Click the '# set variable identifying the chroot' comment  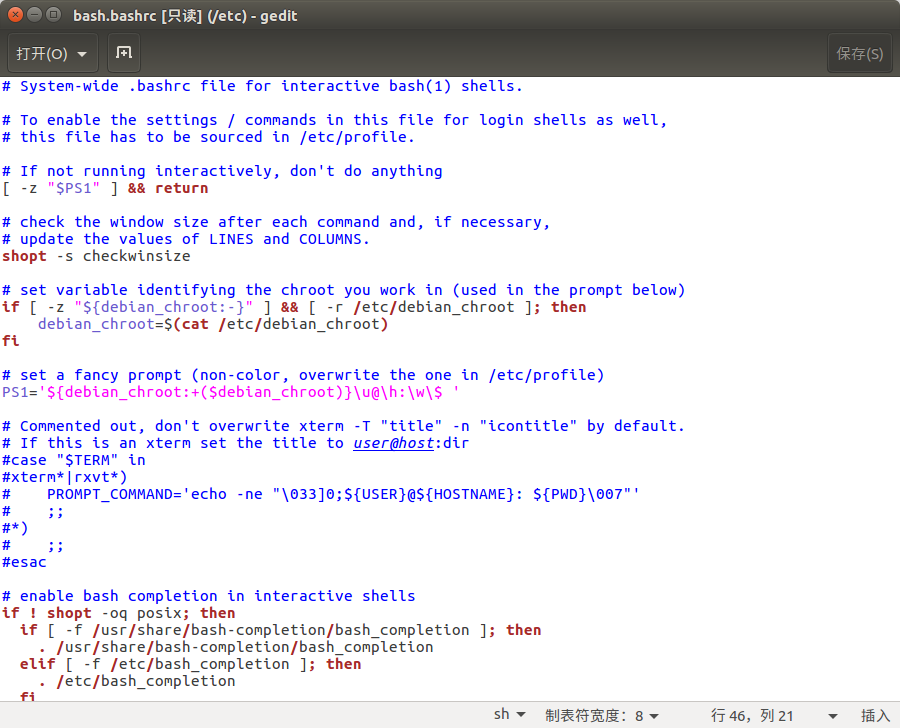tap(343, 291)
